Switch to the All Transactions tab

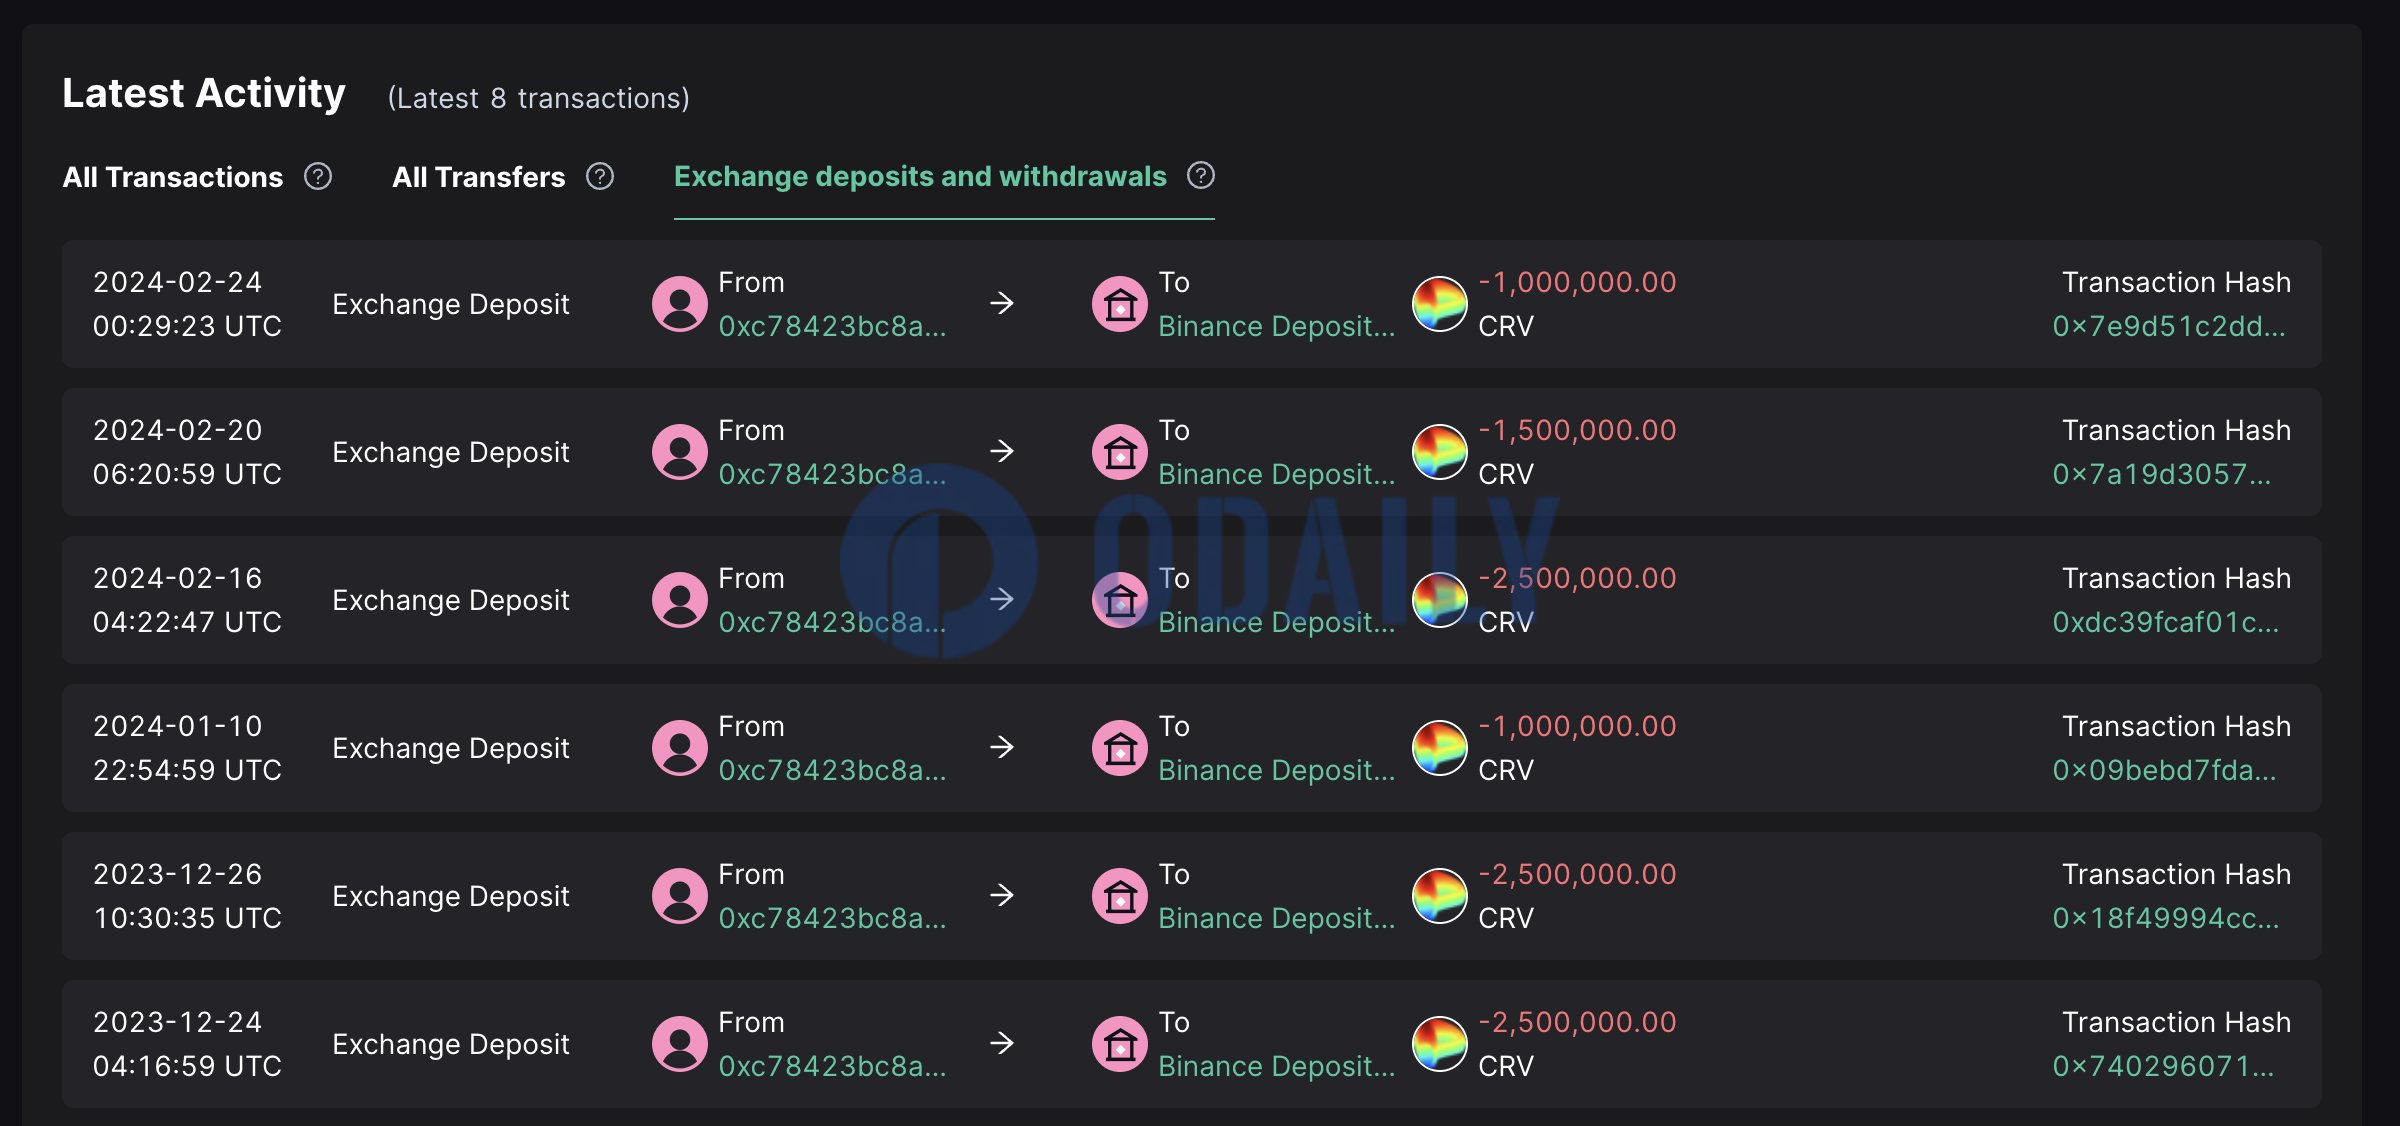pyautogui.click(x=173, y=177)
